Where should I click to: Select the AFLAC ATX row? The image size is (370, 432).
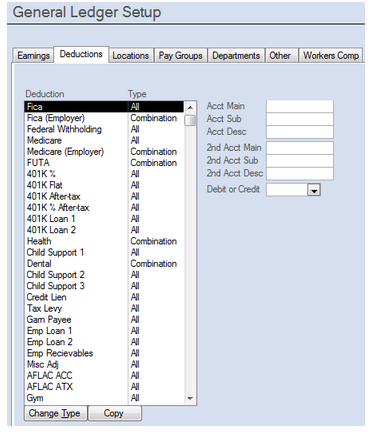(x=104, y=387)
